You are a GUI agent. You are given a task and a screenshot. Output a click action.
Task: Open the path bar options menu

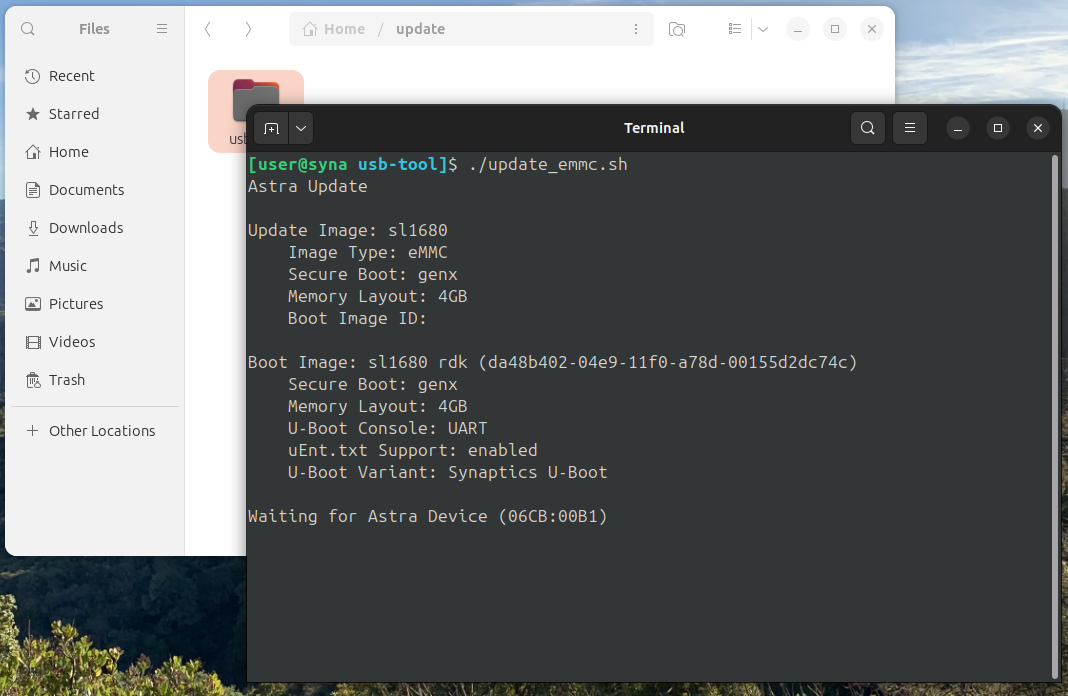click(636, 29)
